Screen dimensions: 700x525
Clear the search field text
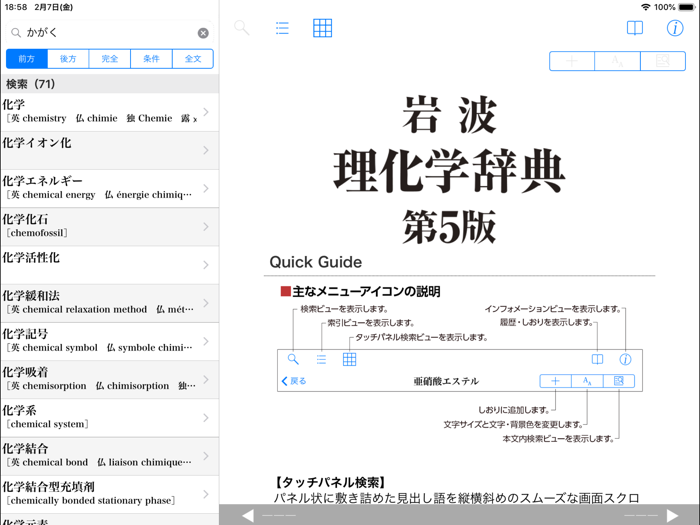[203, 33]
